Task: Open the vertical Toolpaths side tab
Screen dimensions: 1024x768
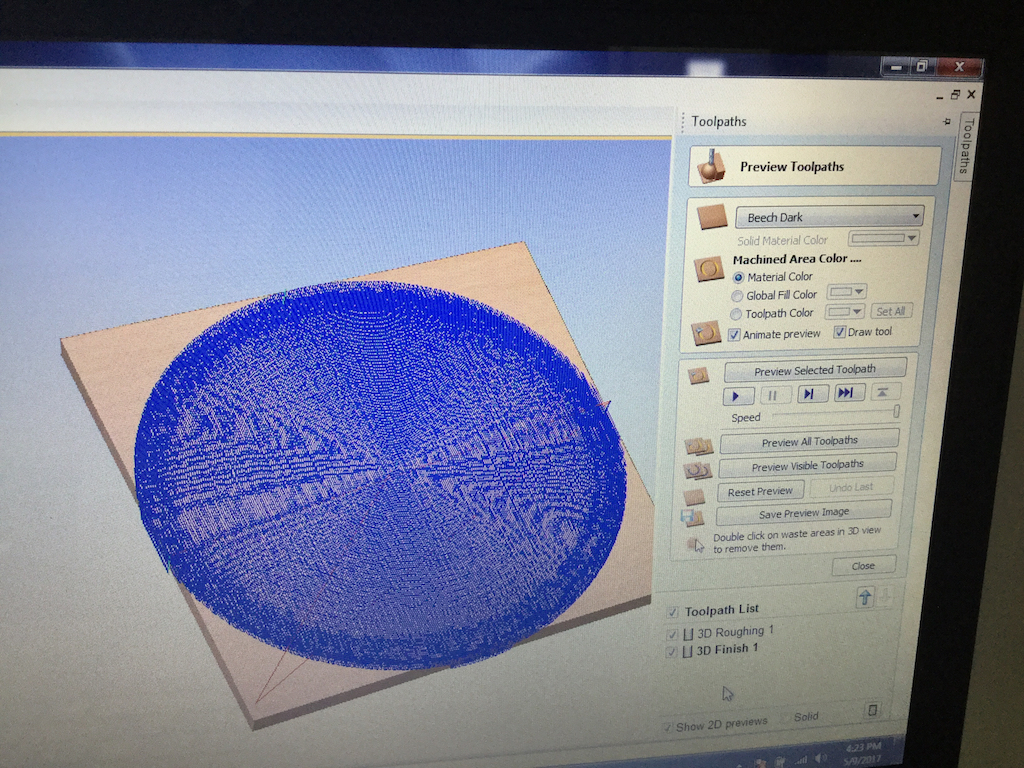Action: click(x=967, y=146)
